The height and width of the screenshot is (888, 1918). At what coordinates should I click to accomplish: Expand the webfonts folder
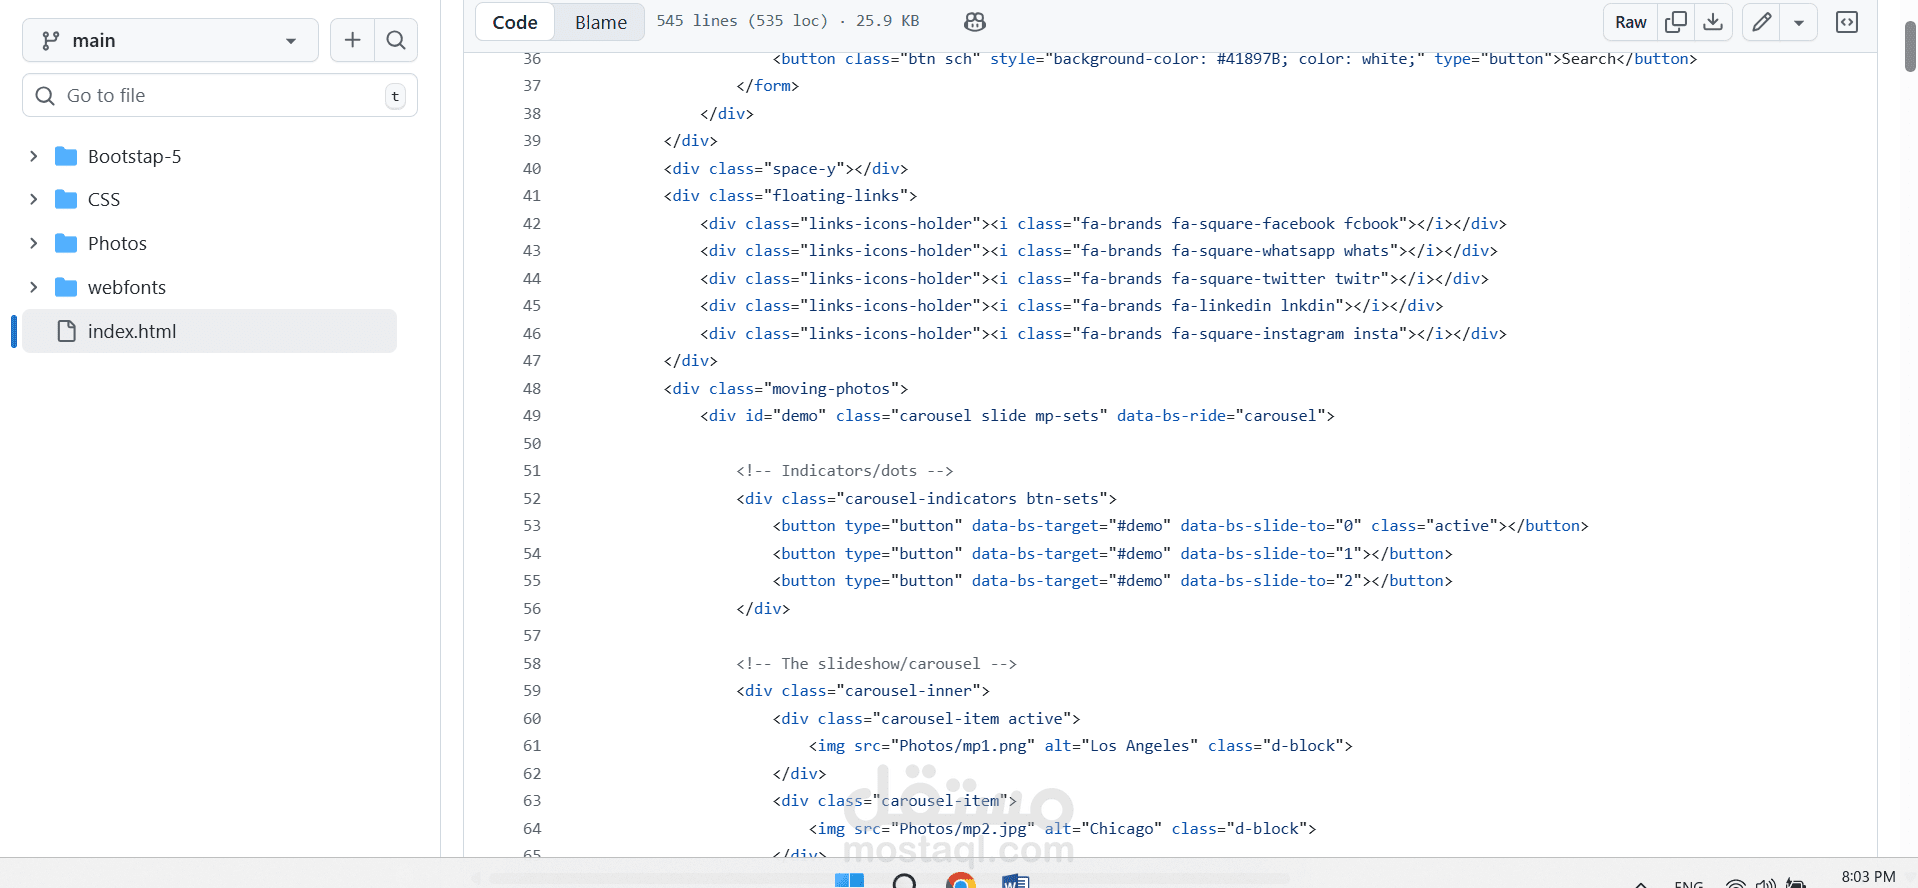point(34,287)
